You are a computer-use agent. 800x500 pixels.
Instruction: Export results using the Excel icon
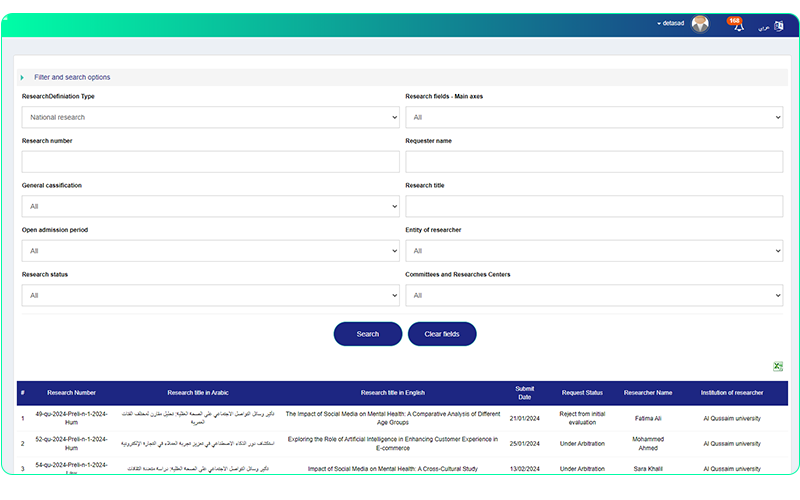click(778, 367)
